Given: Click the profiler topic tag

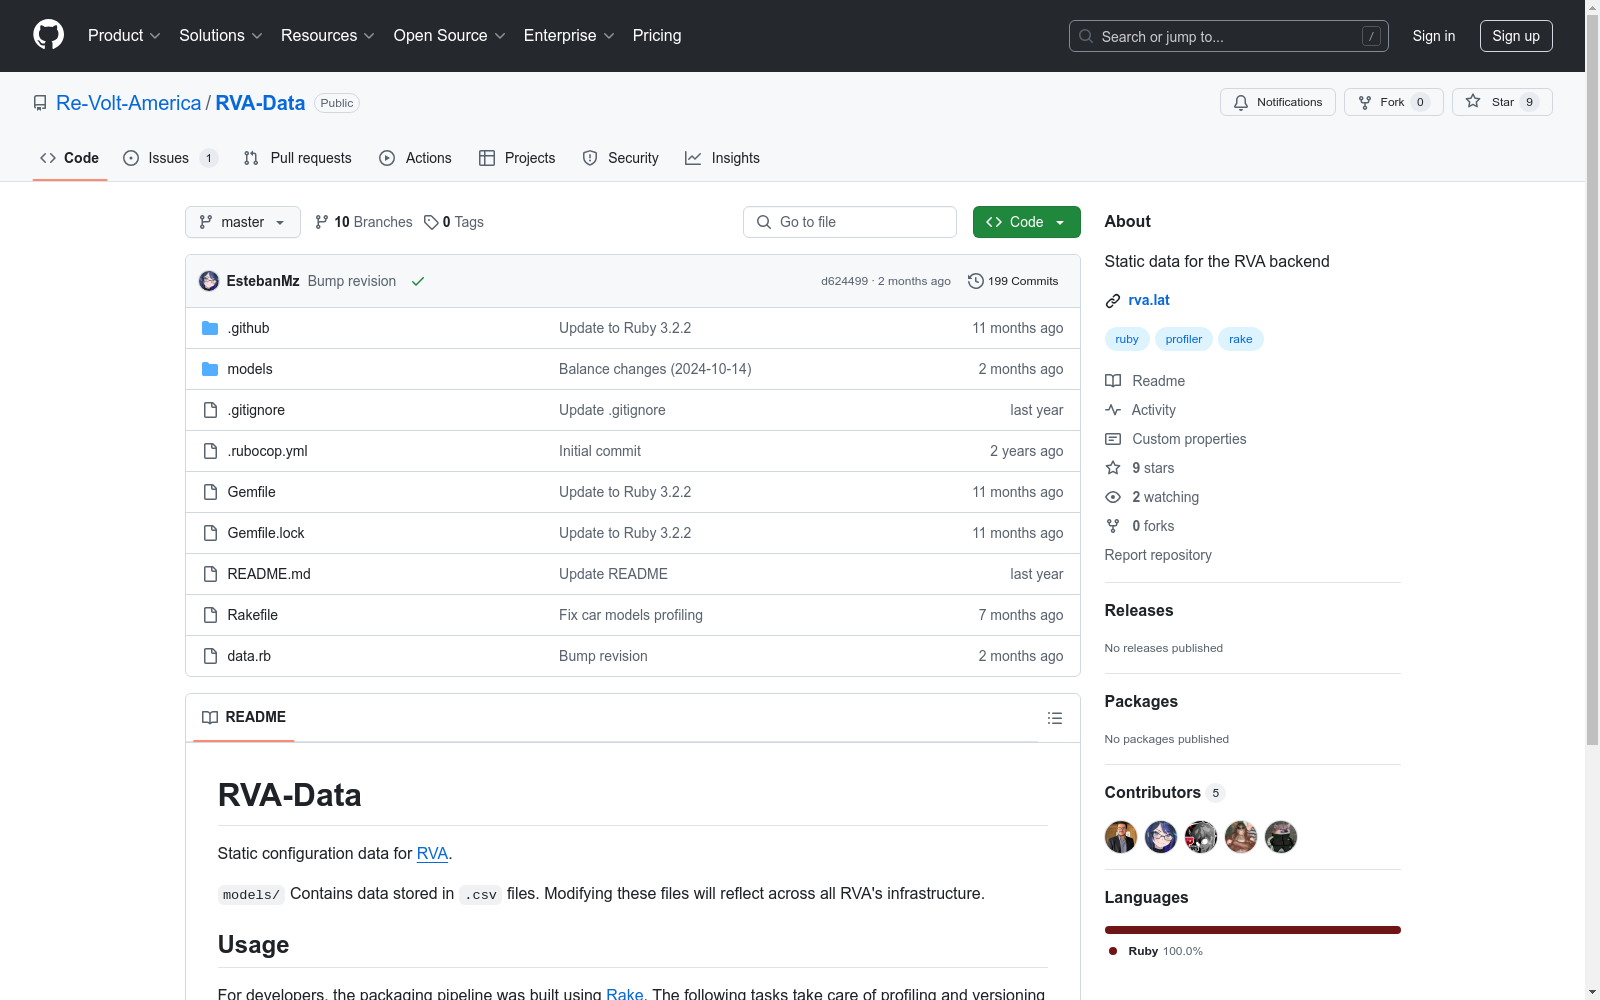Looking at the screenshot, I should pos(1184,339).
